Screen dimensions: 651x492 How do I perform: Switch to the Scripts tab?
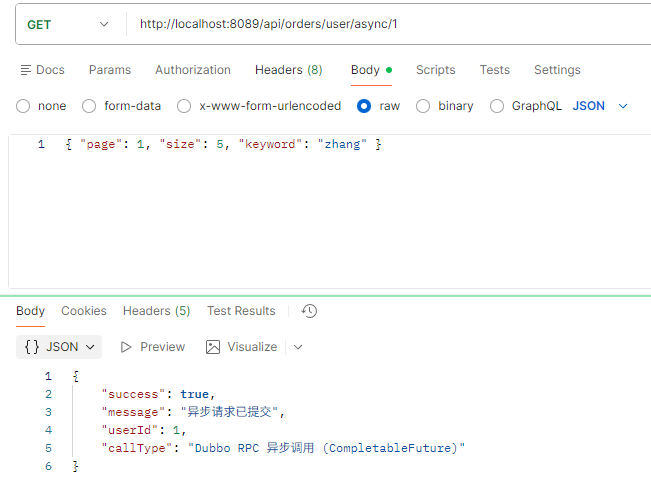tap(435, 70)
